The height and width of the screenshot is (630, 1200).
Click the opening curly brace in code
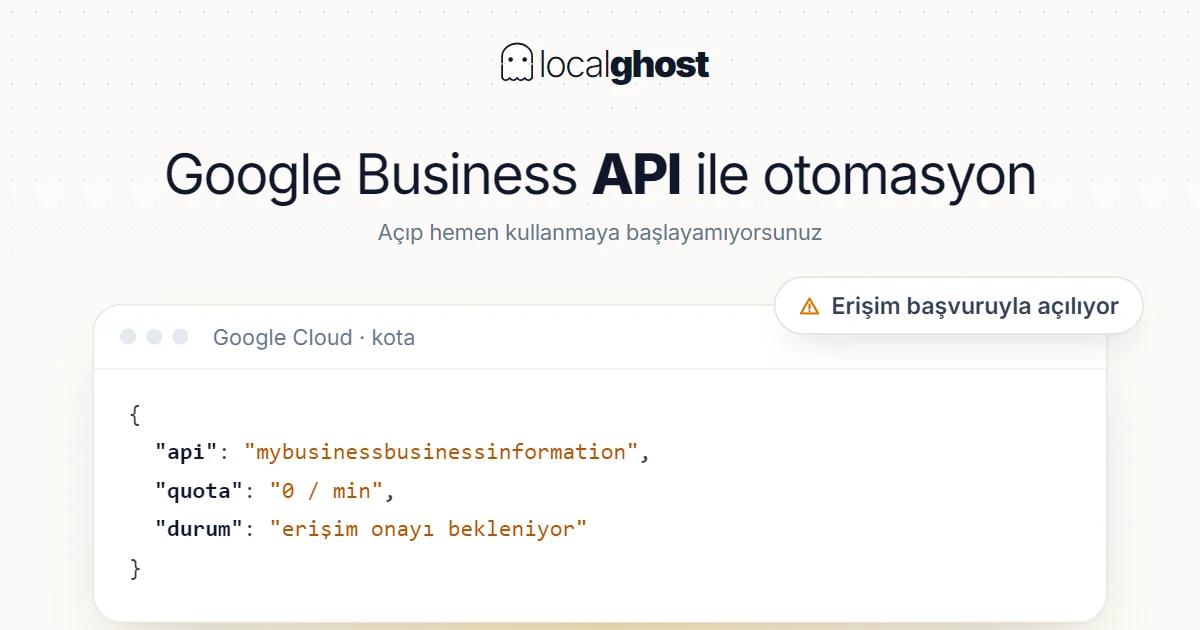click(135, 414)
